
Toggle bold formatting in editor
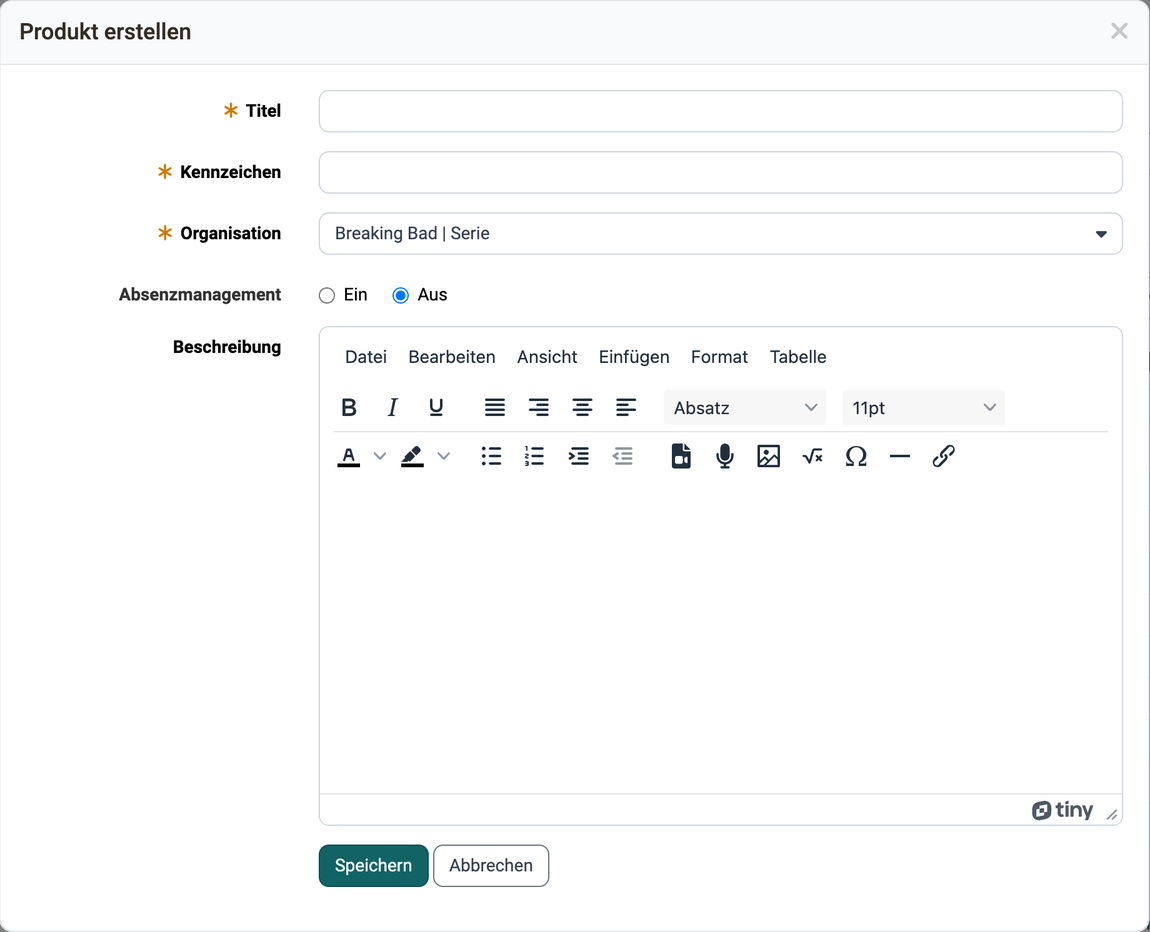tap(349, 408)
